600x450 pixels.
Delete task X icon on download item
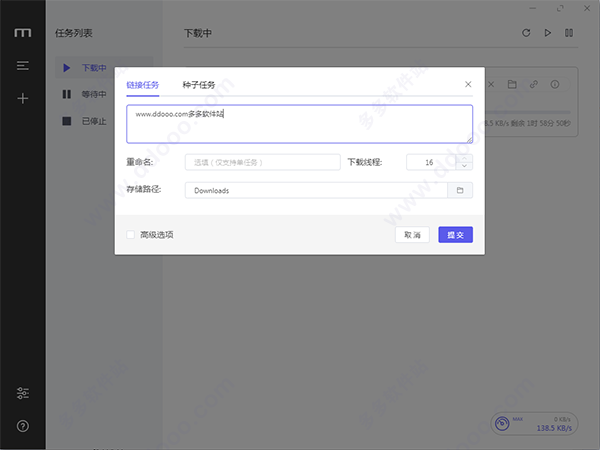(x=491, y=84)
